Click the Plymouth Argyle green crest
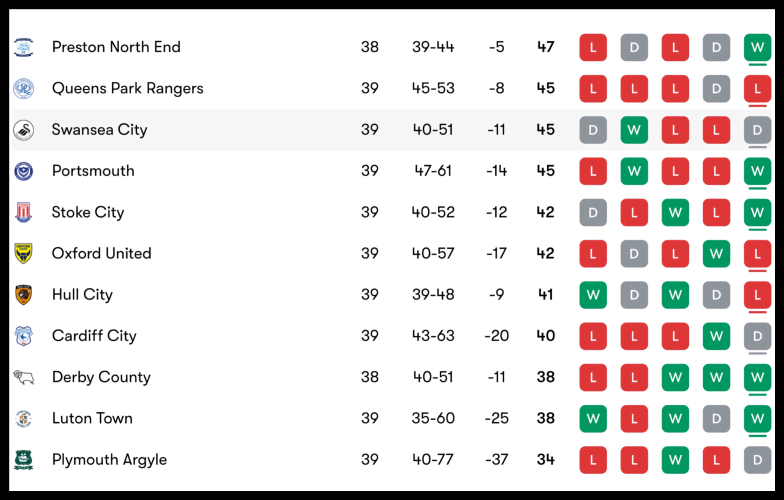Screen dimensions: 784x500 point(23,460)
